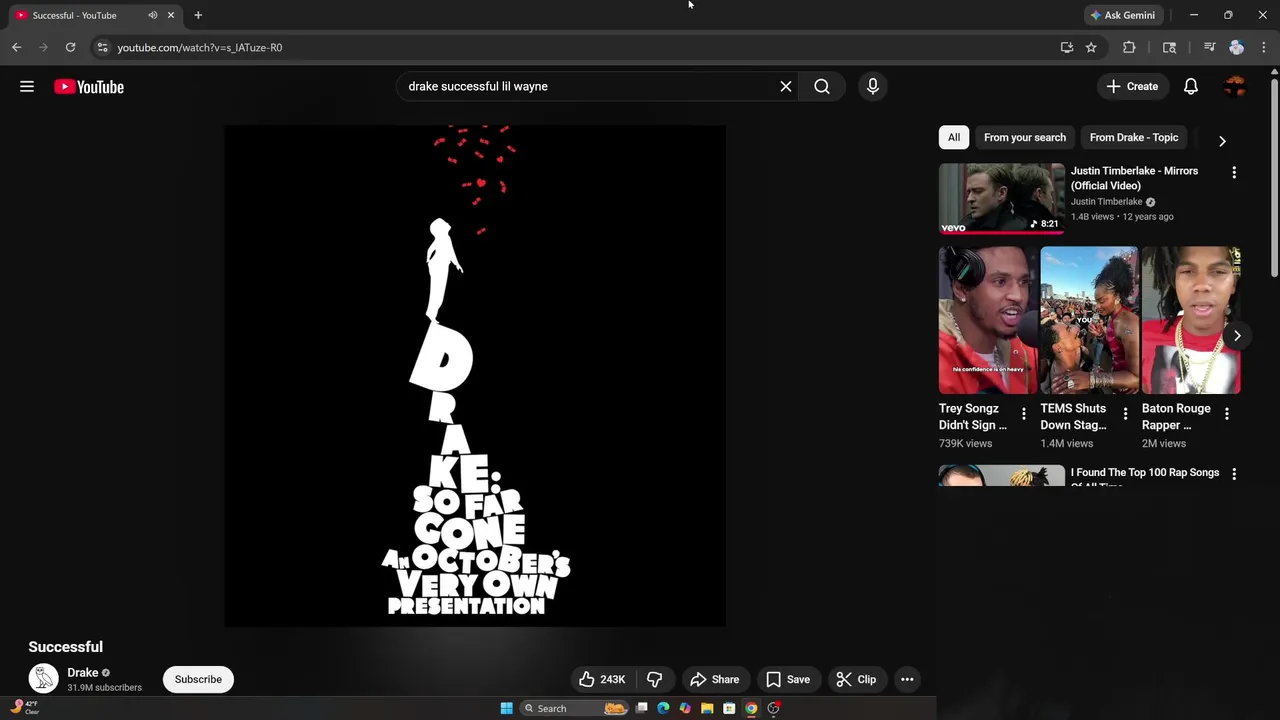This screenshot has width=1280, height=720.
Task: Show next Shorts with the right chevron
Action: tap(1237, 336)
